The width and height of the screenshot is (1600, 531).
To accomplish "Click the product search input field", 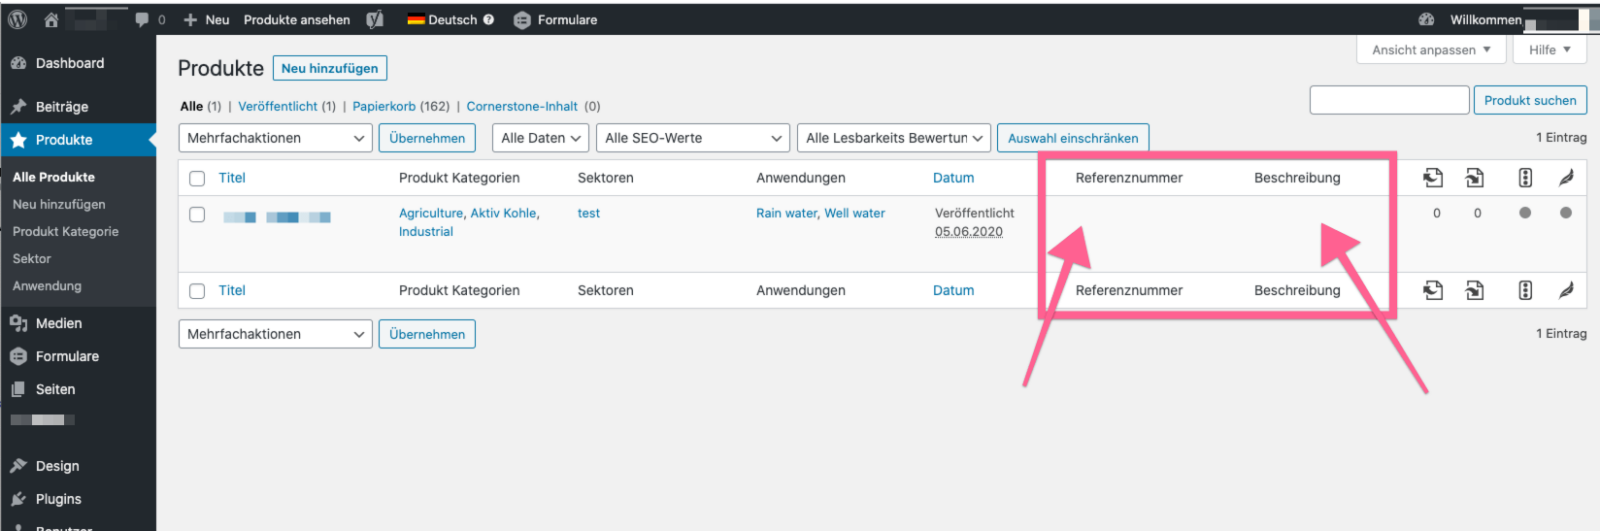I will coord(1389,100).
